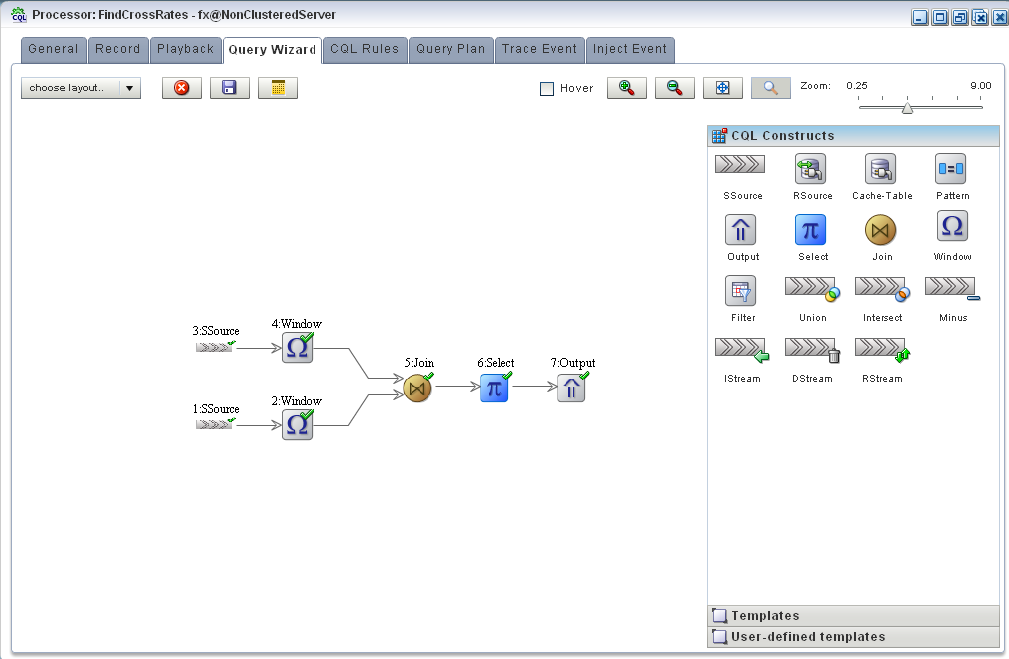
Task: Click the Zoom slider thumb
Action: click(x=907, y=107)
